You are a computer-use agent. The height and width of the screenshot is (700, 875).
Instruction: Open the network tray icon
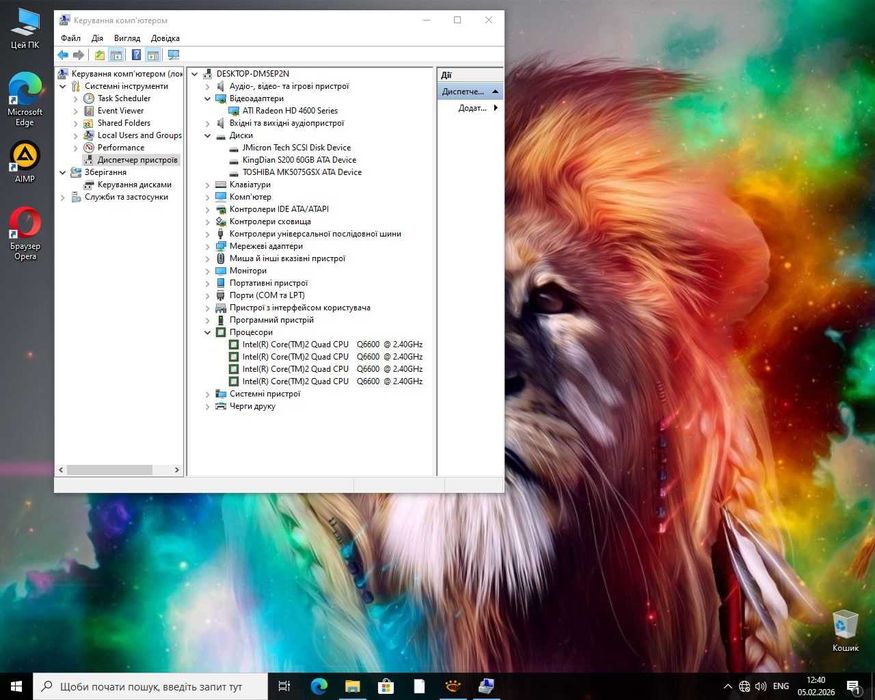[x=744, y=686]
